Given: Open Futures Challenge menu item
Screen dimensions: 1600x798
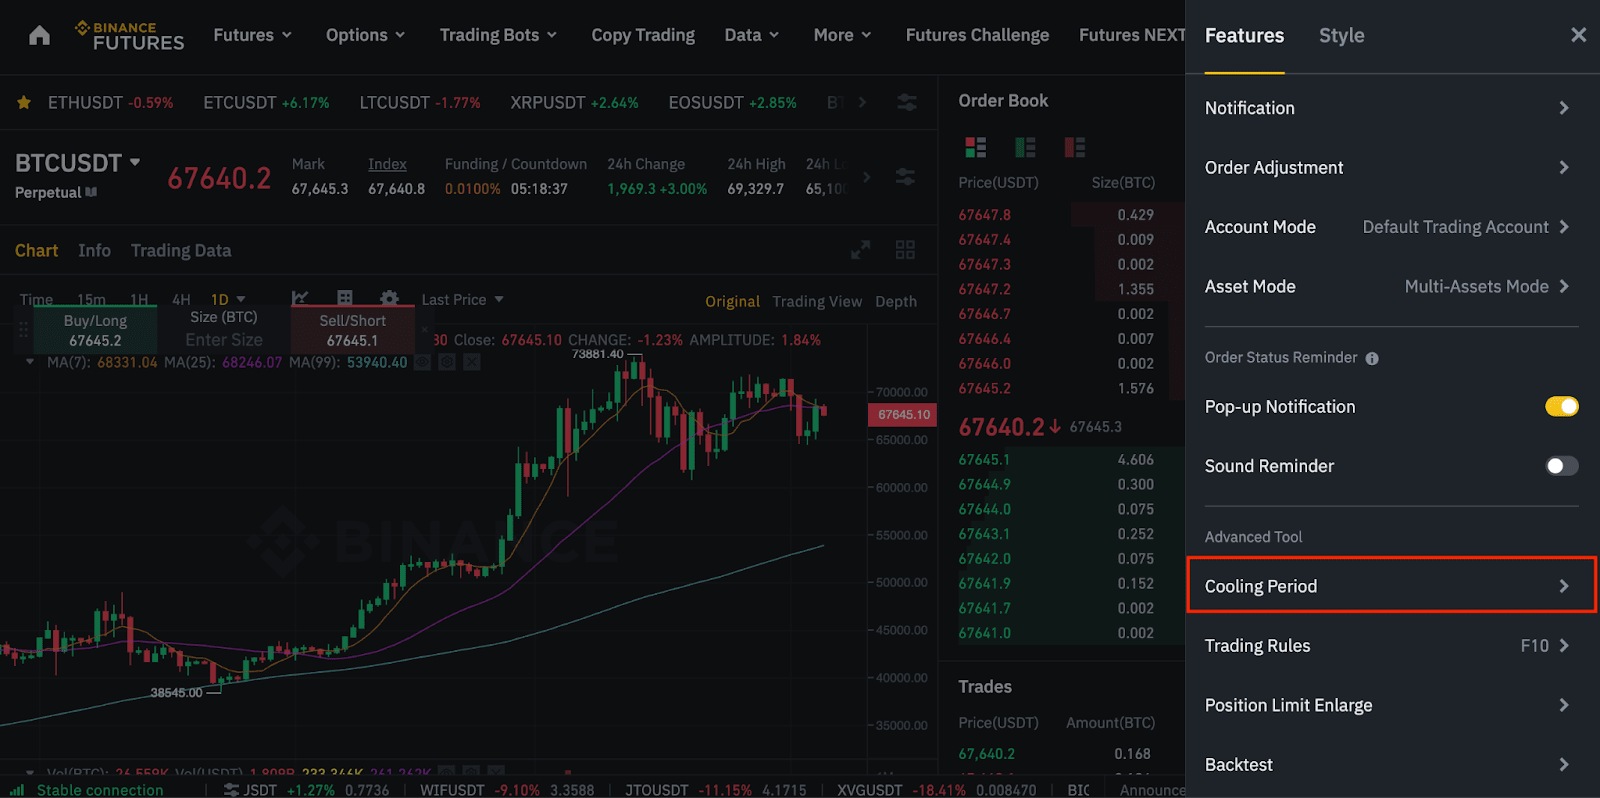Looking at the screenshot, I should tap(977, 35).
